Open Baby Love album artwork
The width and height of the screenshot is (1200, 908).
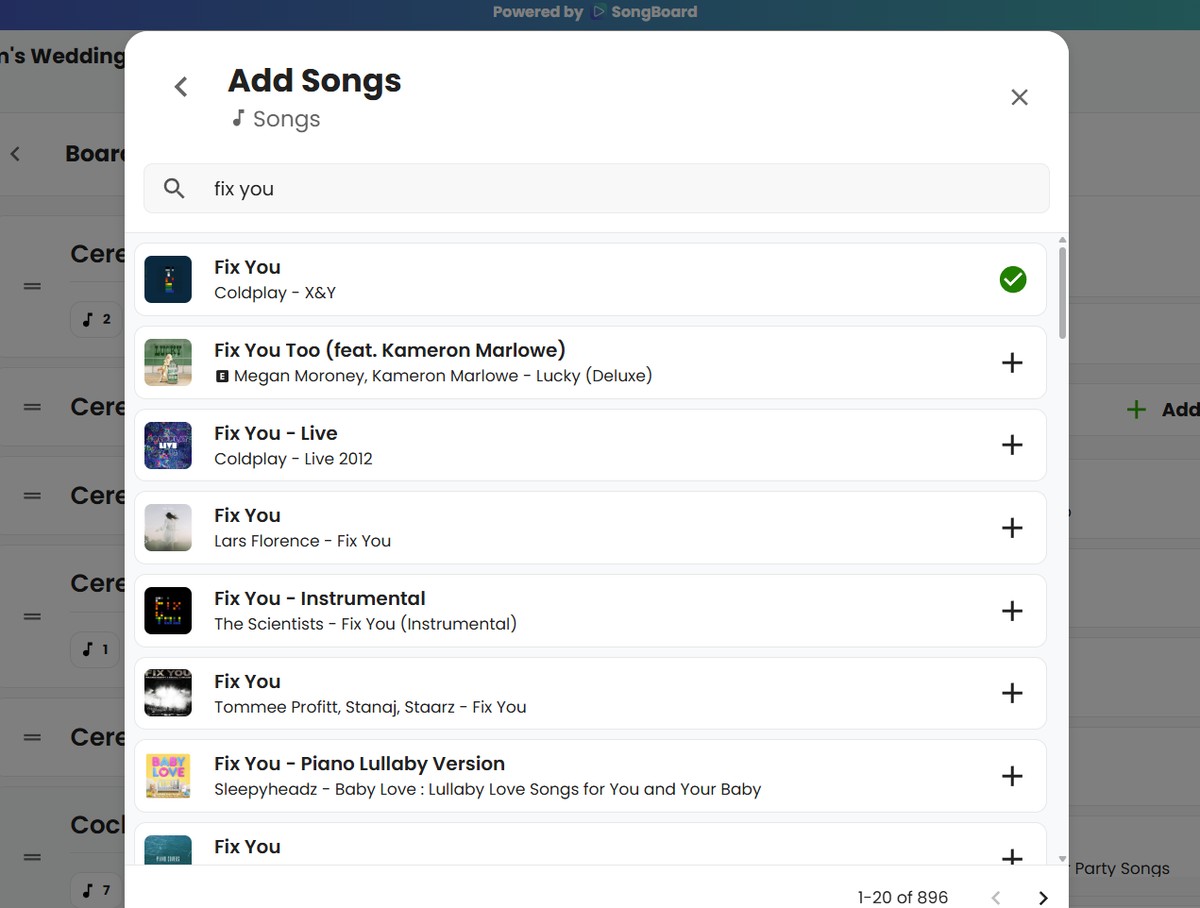pyautogui.click(x=168, y=776)
